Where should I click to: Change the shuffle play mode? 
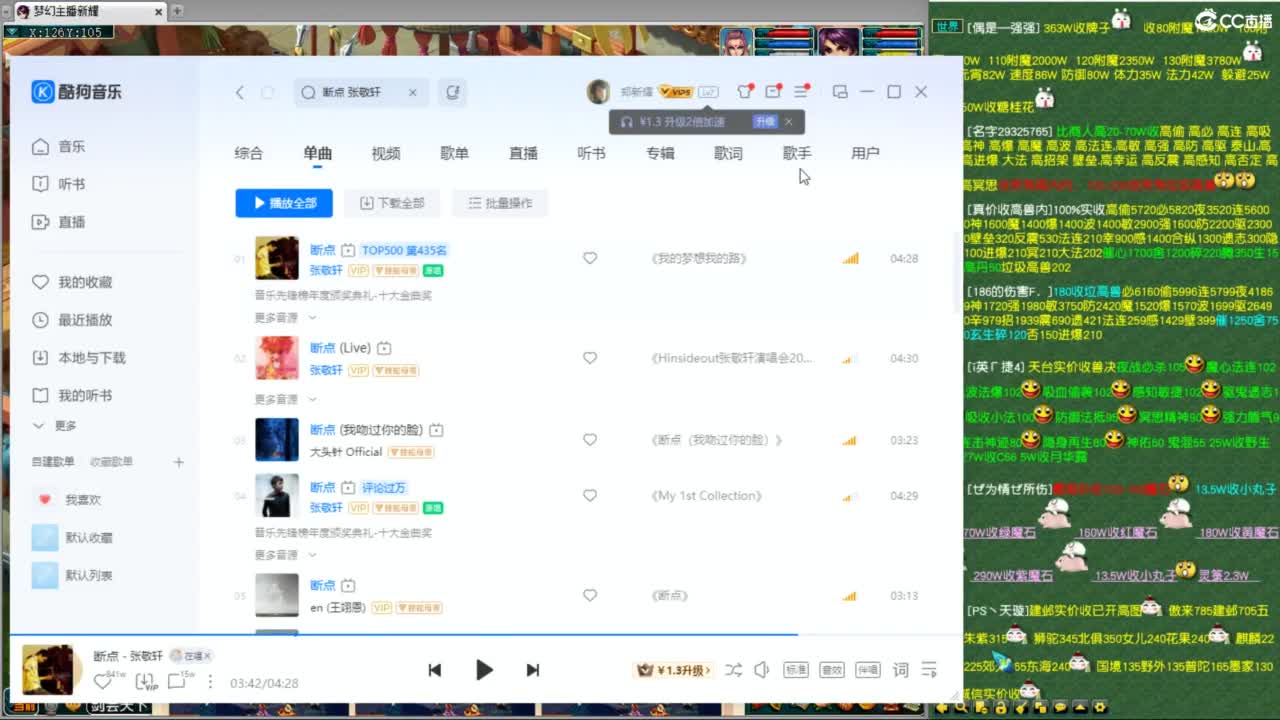pyautogui.click(x=734, y=670)
